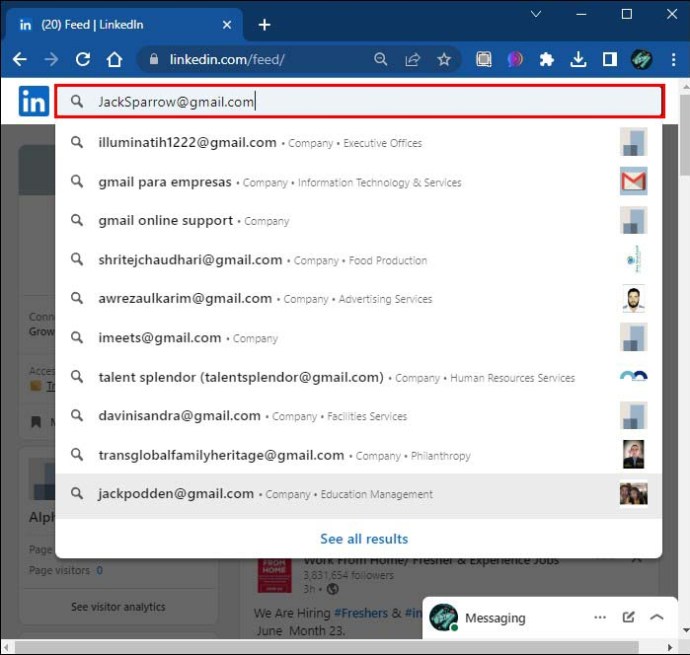Viewport: 690px width, 655px height.
Task: Open See visitor analytics link
Action: (x=118, y=606)
